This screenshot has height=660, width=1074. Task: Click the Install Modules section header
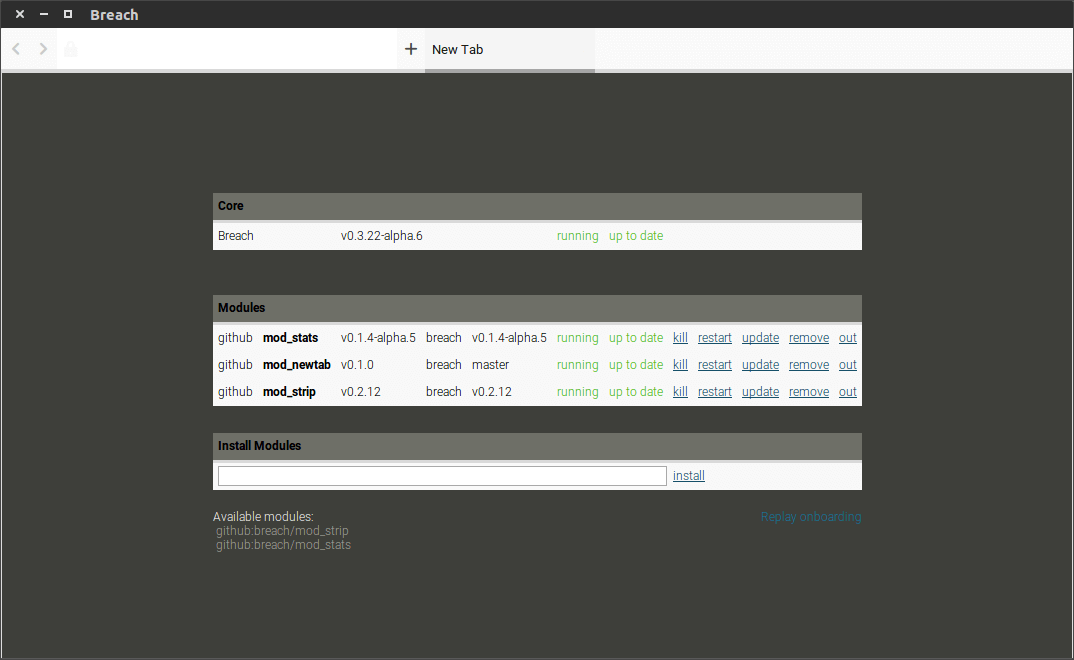click(537, 446)
